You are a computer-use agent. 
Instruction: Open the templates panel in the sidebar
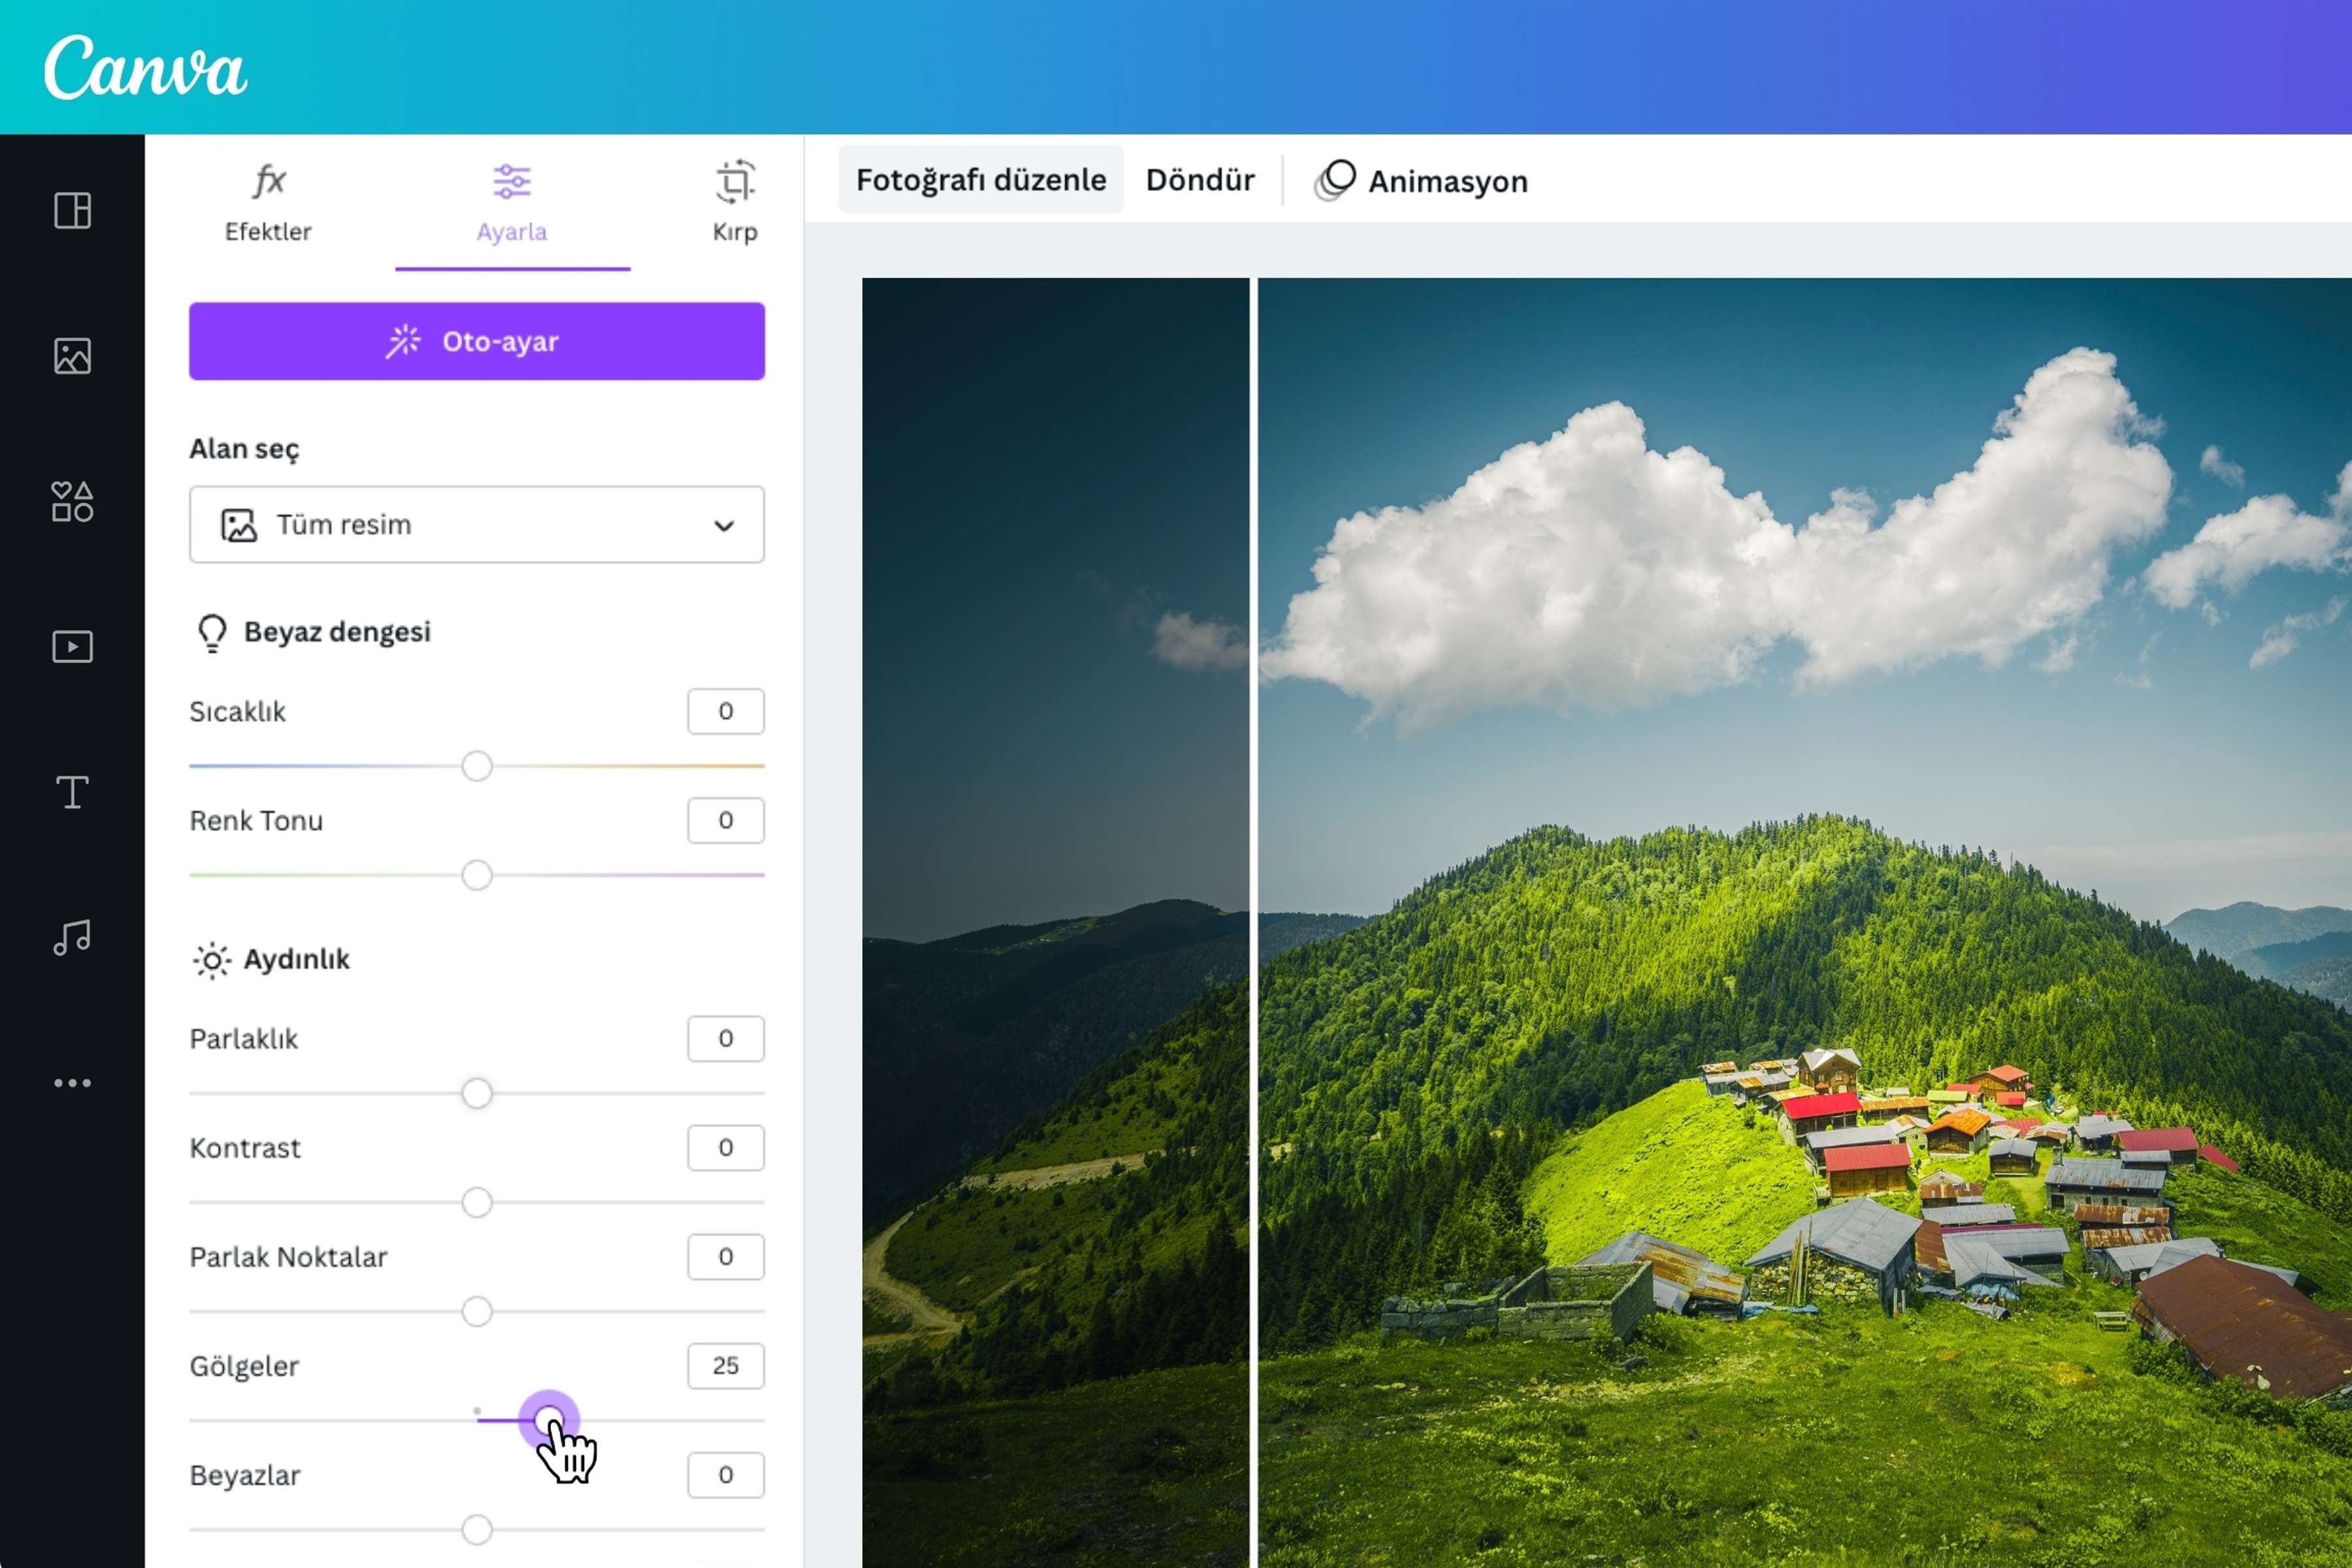(72, 211)
